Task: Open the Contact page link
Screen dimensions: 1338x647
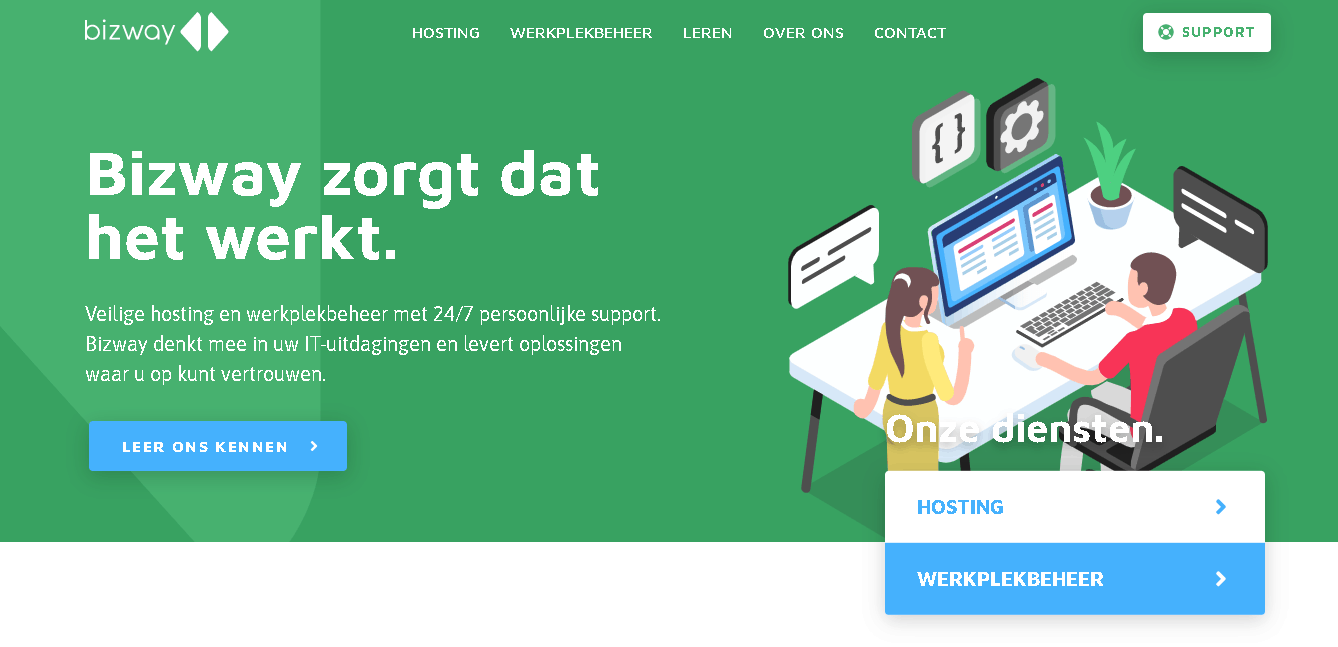Action: (910, 33)
